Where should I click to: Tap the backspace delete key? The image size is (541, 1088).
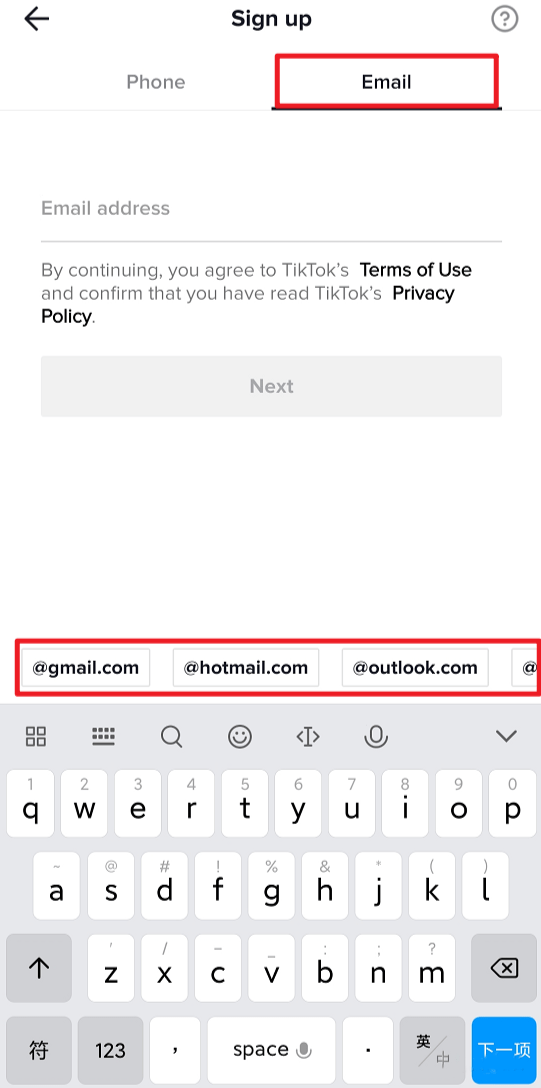(x=504, y=968)
